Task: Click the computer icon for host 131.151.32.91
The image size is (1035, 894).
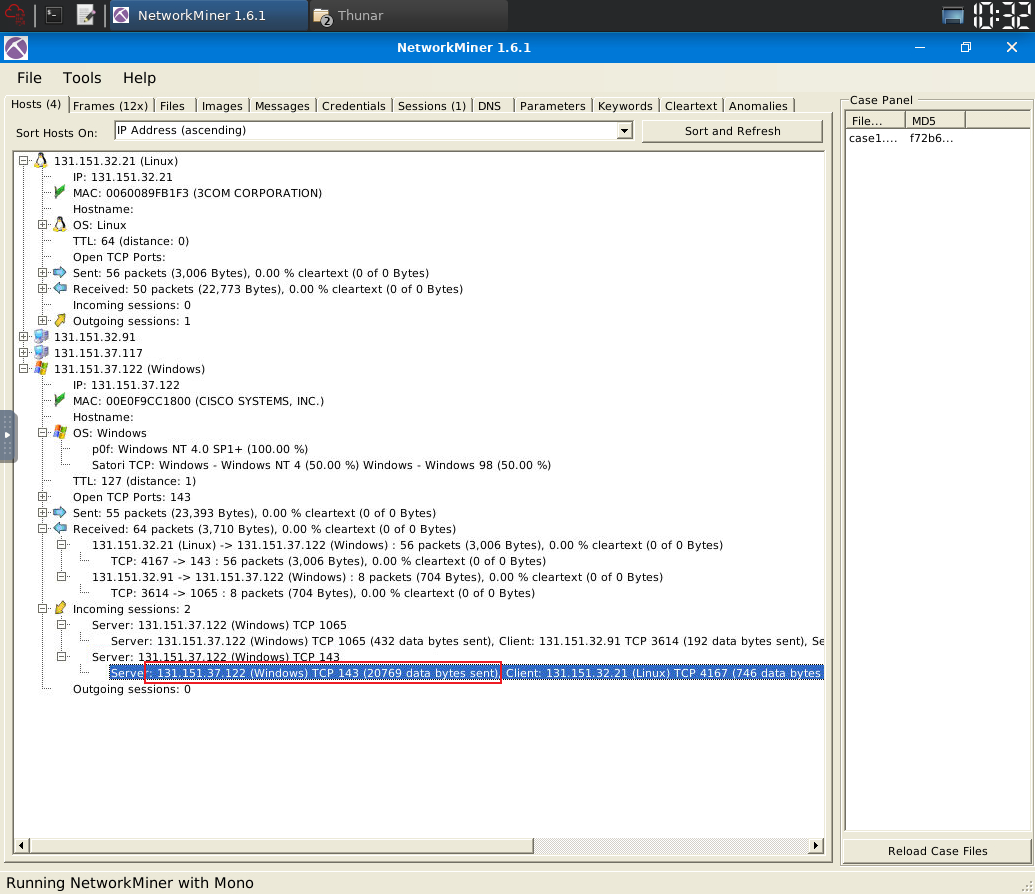Action: coord(41,337)
